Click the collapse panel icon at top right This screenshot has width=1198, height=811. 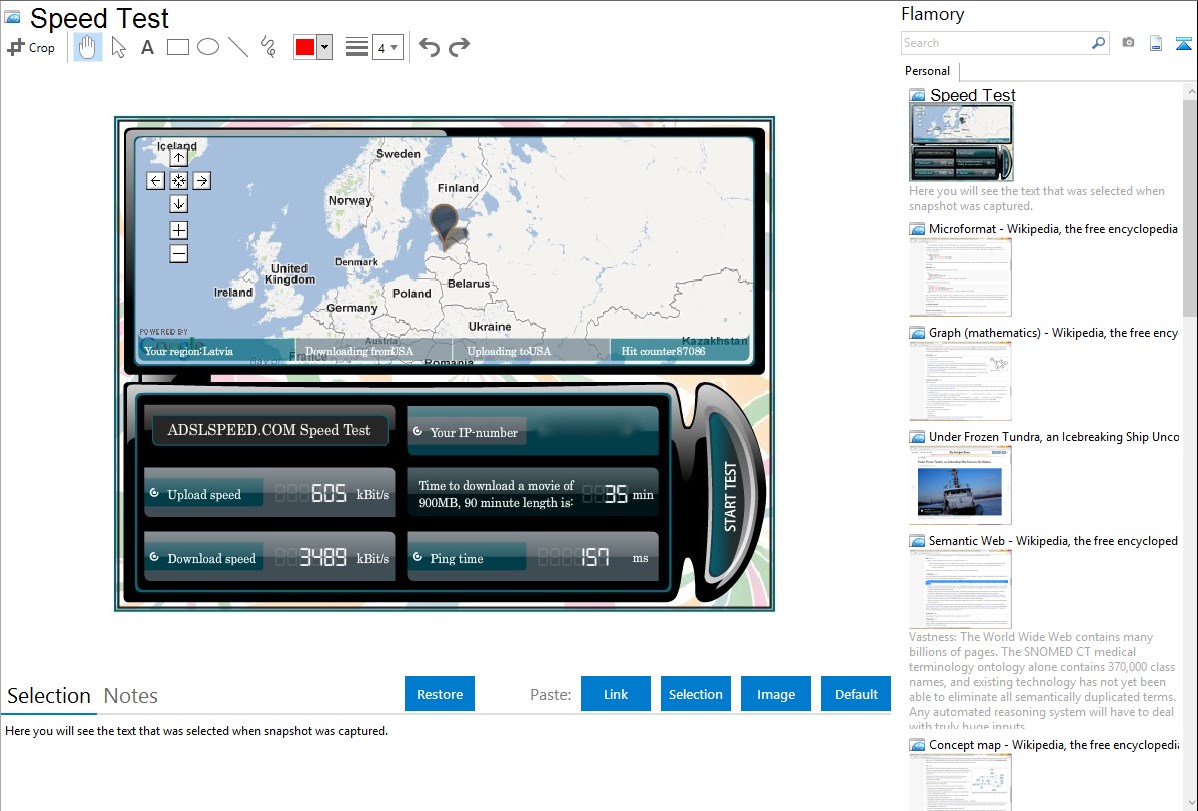[x=1183, y=44]
